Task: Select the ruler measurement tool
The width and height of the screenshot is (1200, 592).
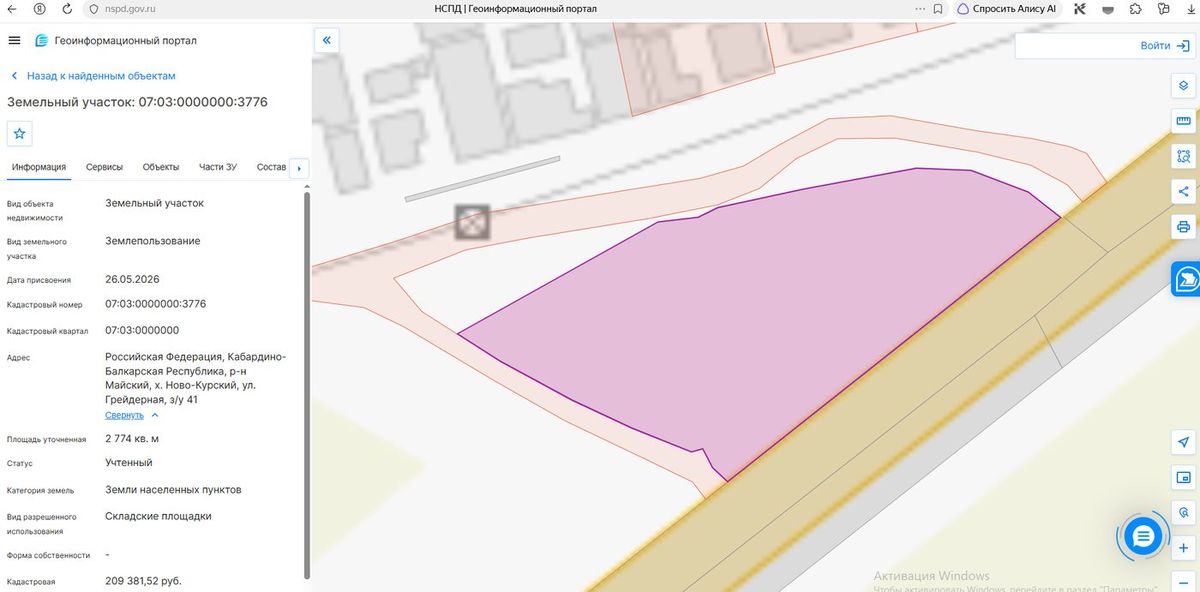Action: (1184, 121)
